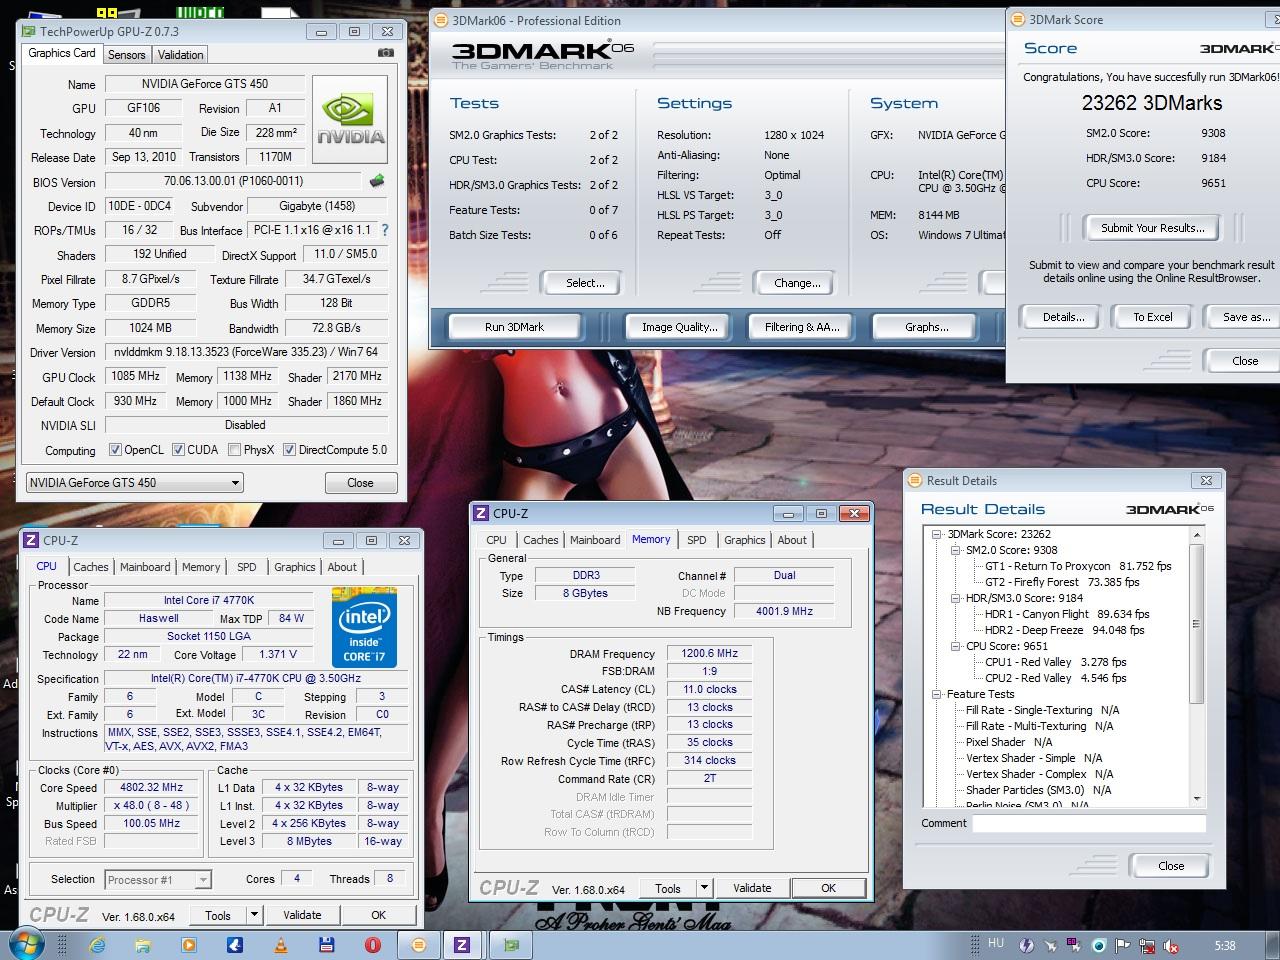Viewport: 1280px width, 960px height.
Task: Toggle the PhysX checkbox
Action: (234, 450)
